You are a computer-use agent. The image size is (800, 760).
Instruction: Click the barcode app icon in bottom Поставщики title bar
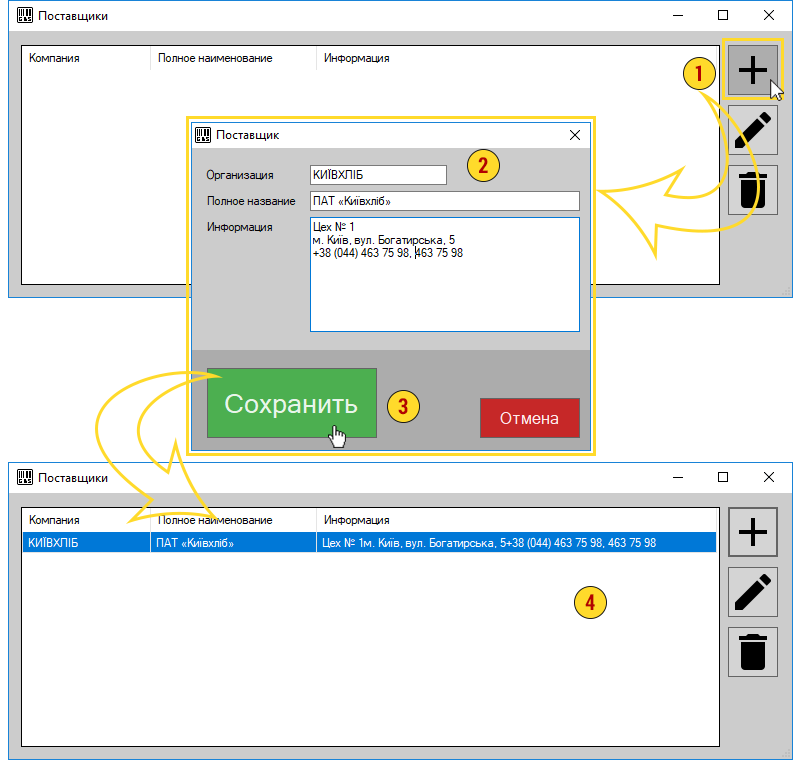24,477
